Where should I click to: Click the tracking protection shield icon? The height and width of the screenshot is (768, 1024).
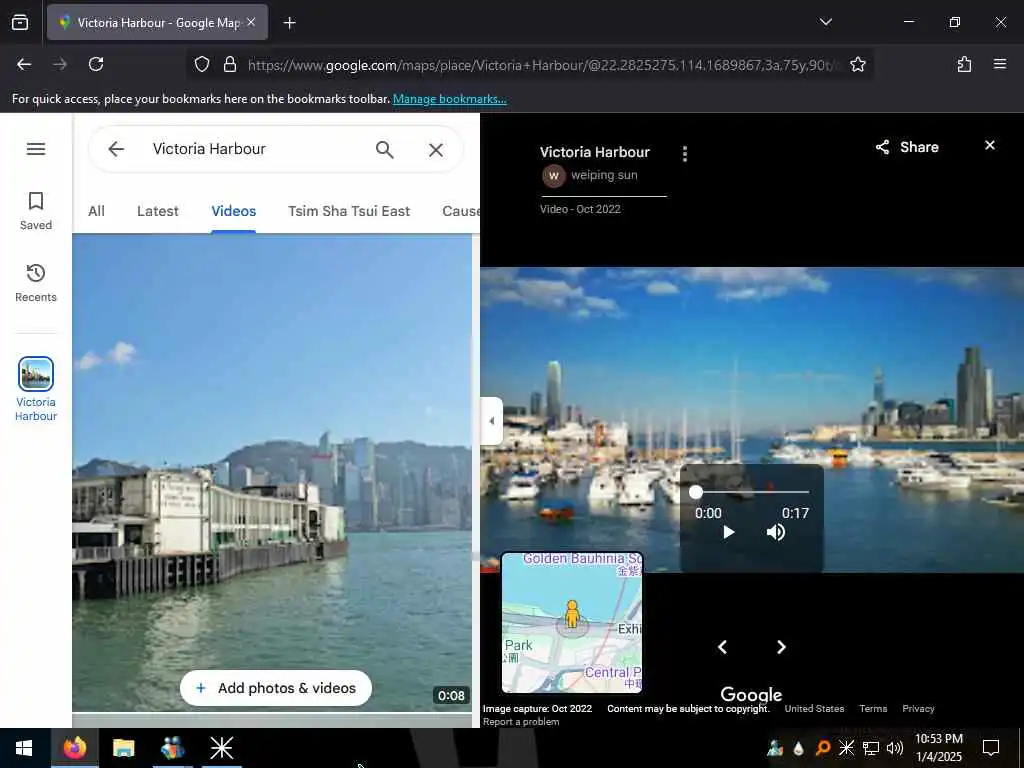coord(202,64)
